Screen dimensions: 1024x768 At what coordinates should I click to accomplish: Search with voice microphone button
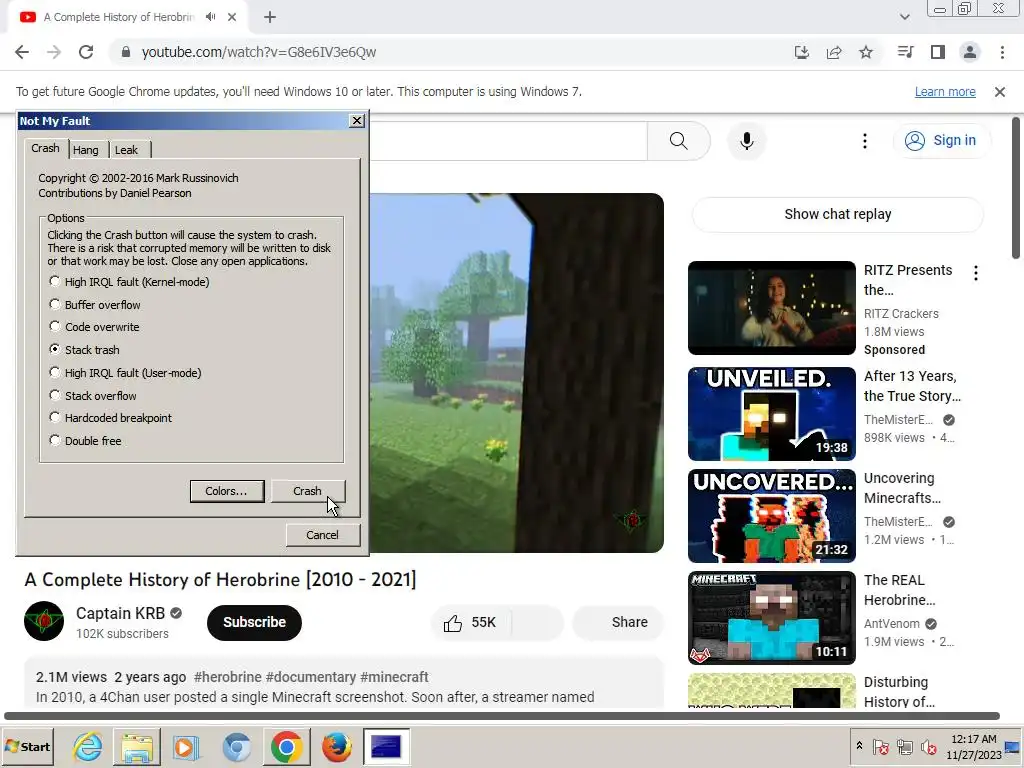(746, 140)
